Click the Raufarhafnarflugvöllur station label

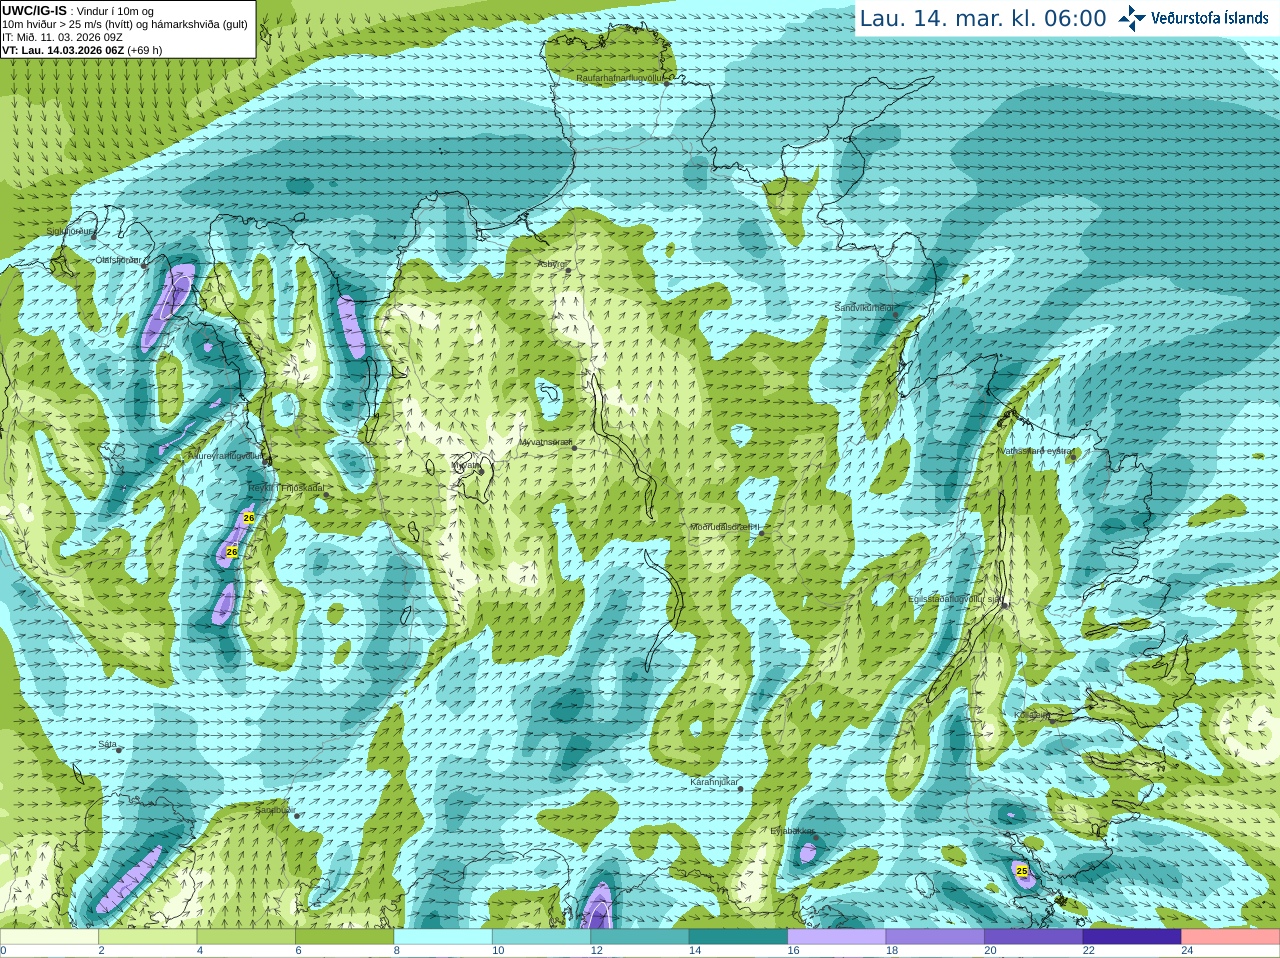(x=620, y=77)
